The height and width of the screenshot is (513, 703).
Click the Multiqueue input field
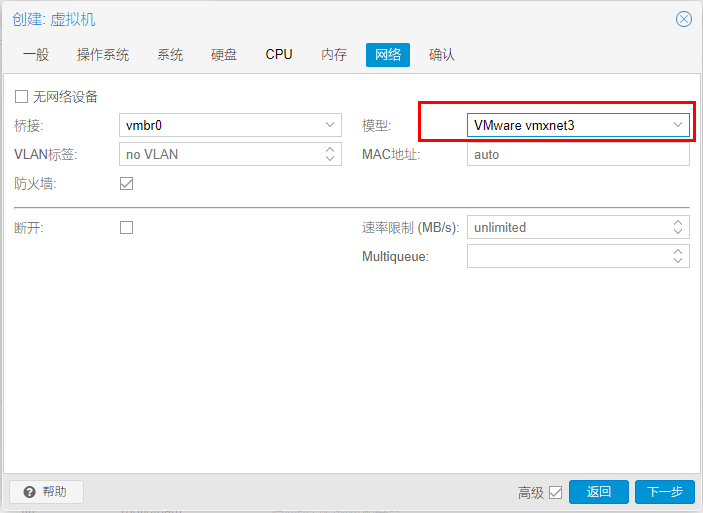[569, 256]
